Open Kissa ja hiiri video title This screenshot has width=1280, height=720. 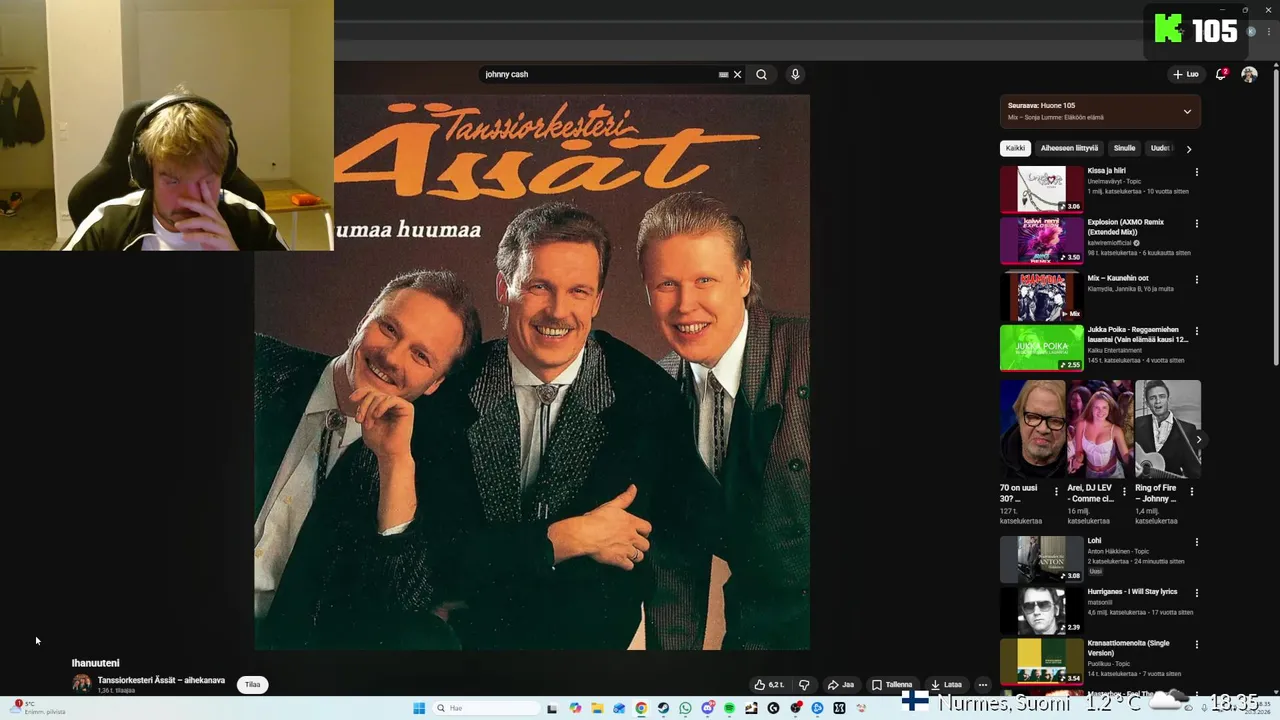[x=1107, y=171]
